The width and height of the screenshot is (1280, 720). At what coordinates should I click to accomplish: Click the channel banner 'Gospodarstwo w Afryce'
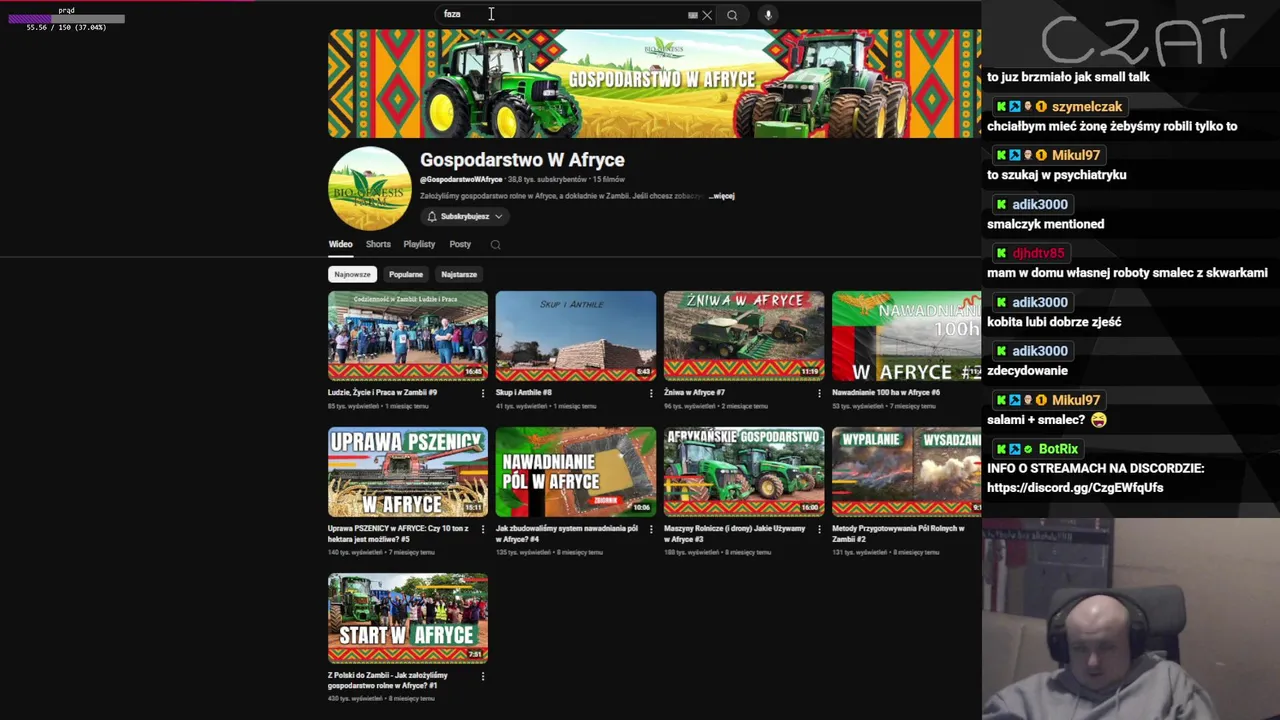pos(654,84)
